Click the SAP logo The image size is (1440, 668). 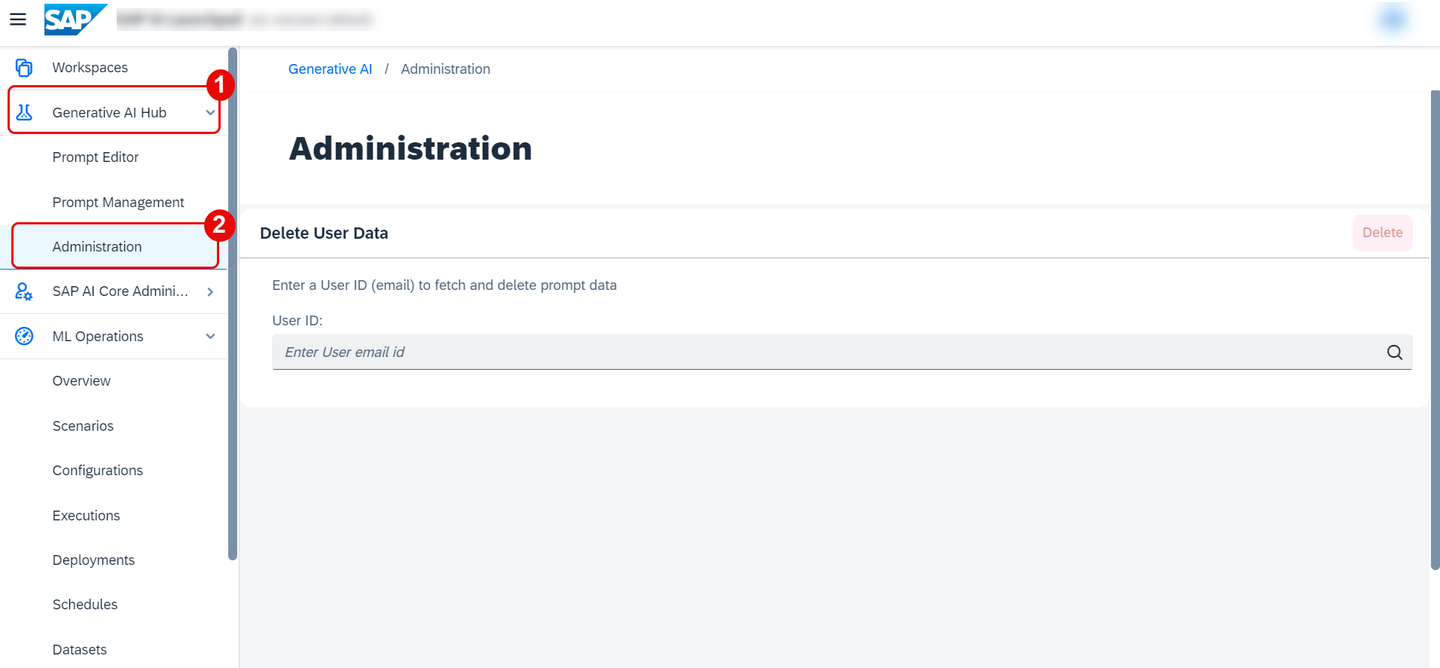pos(75,19)
